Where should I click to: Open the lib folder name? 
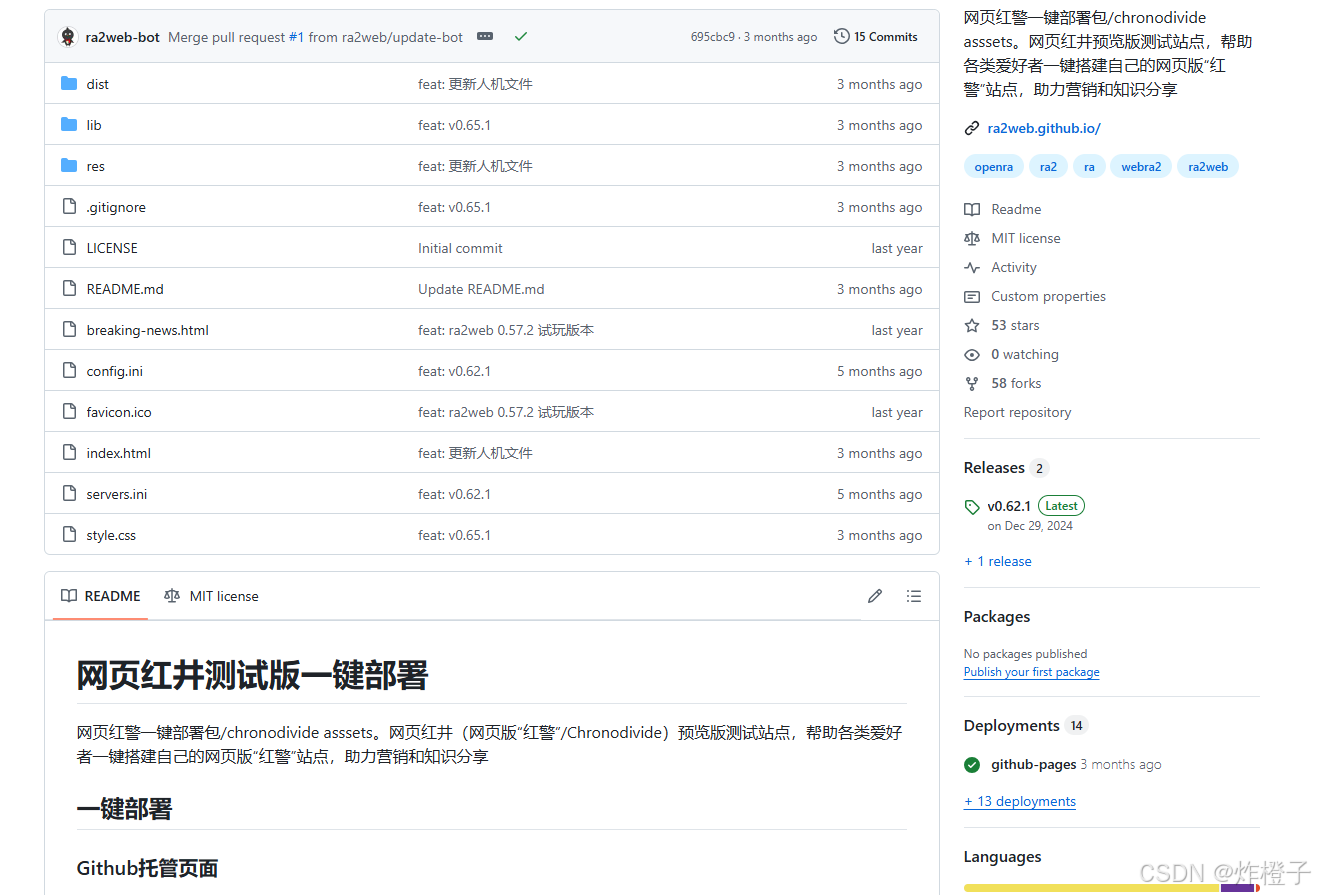(x=94, y=125)
